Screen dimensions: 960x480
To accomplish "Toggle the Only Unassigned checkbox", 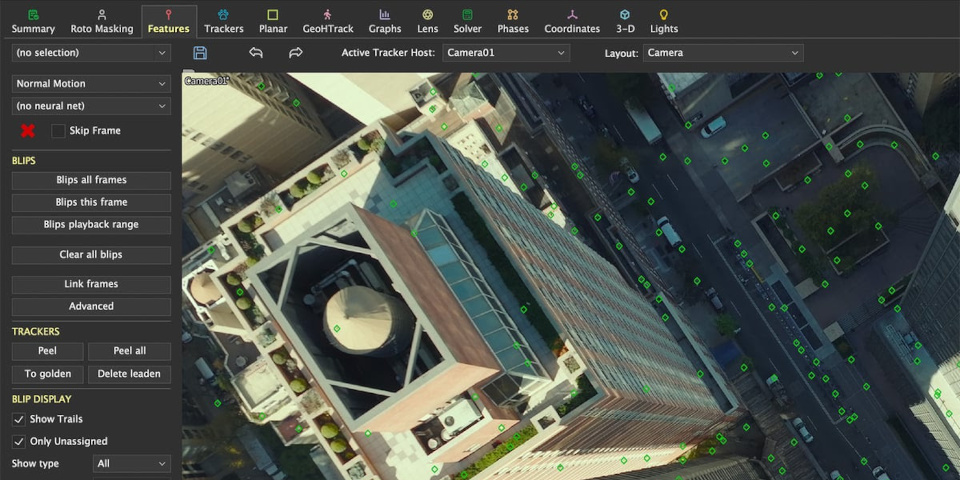I will pos(19,441).
